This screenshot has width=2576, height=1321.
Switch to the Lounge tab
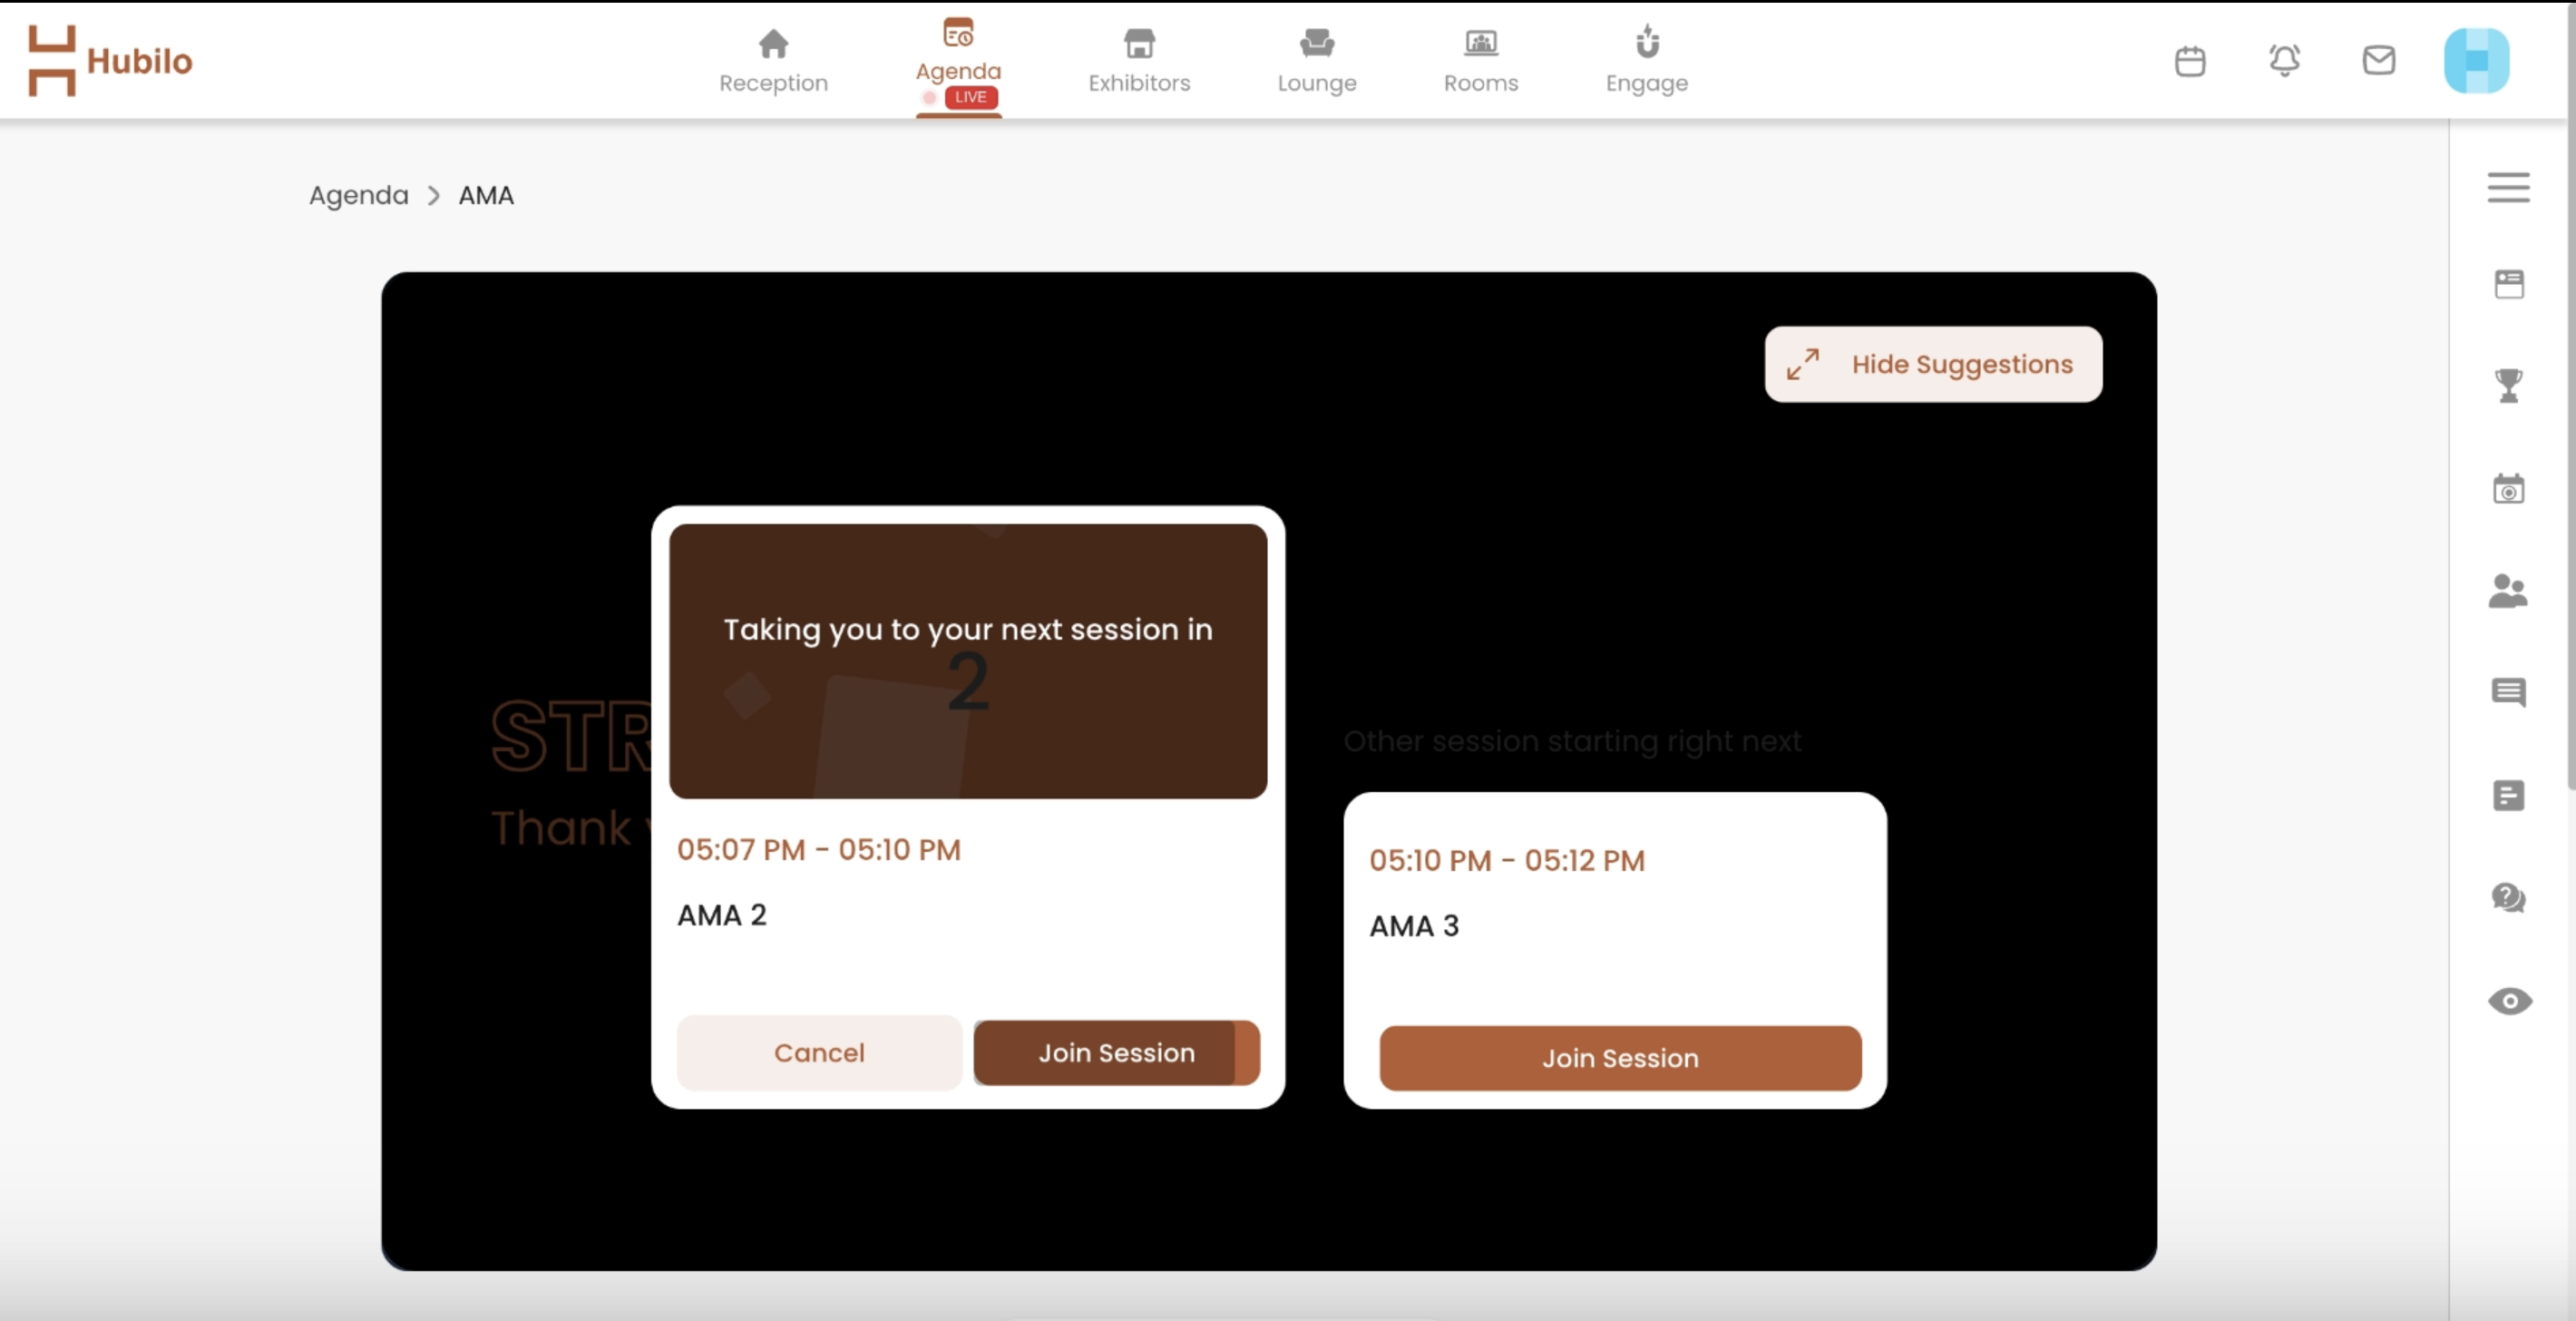[x=1316, y=62]
